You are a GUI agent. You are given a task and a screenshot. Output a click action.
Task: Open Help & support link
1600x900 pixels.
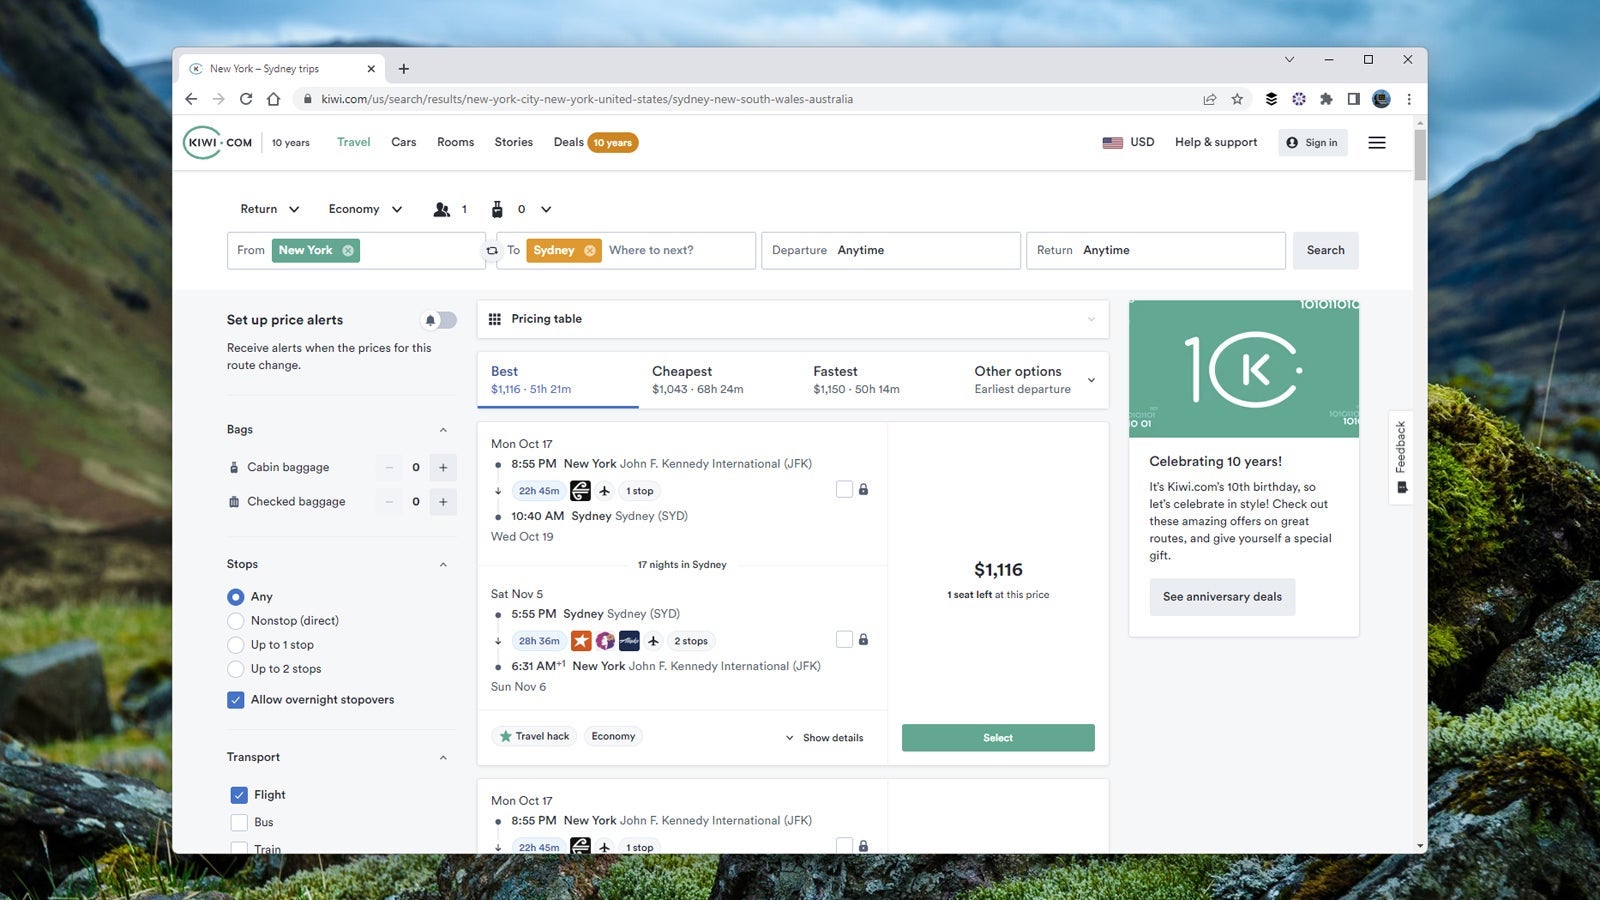pyautogui.click(x=1216, y=142)
